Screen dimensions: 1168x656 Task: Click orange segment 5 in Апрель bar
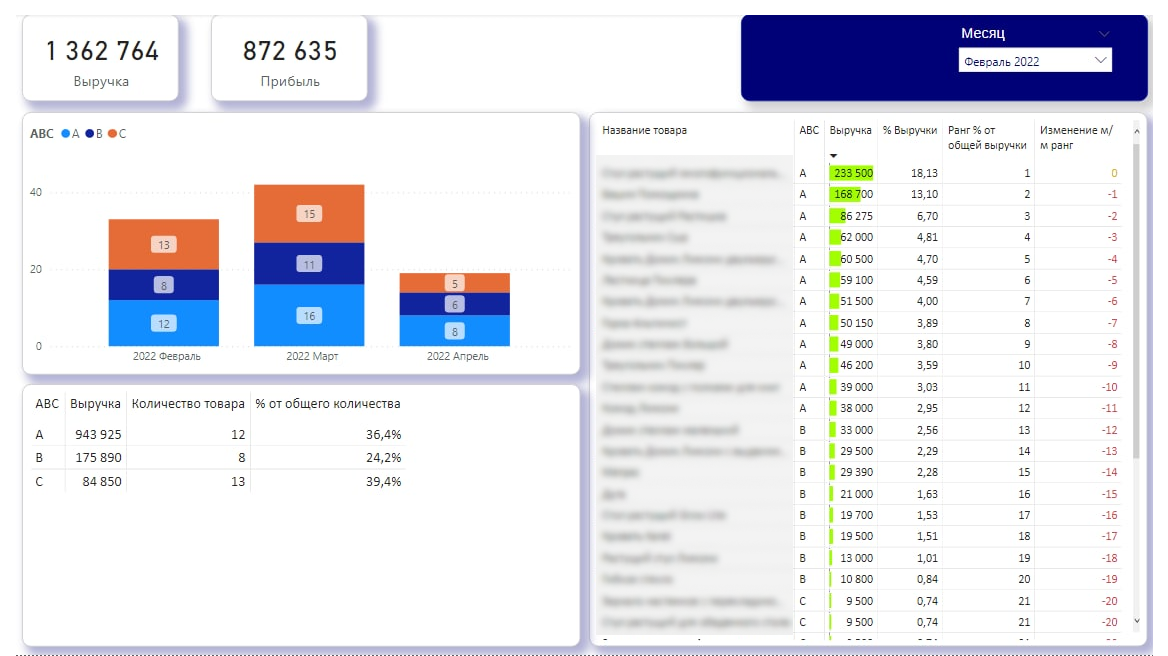pos(454,283)
